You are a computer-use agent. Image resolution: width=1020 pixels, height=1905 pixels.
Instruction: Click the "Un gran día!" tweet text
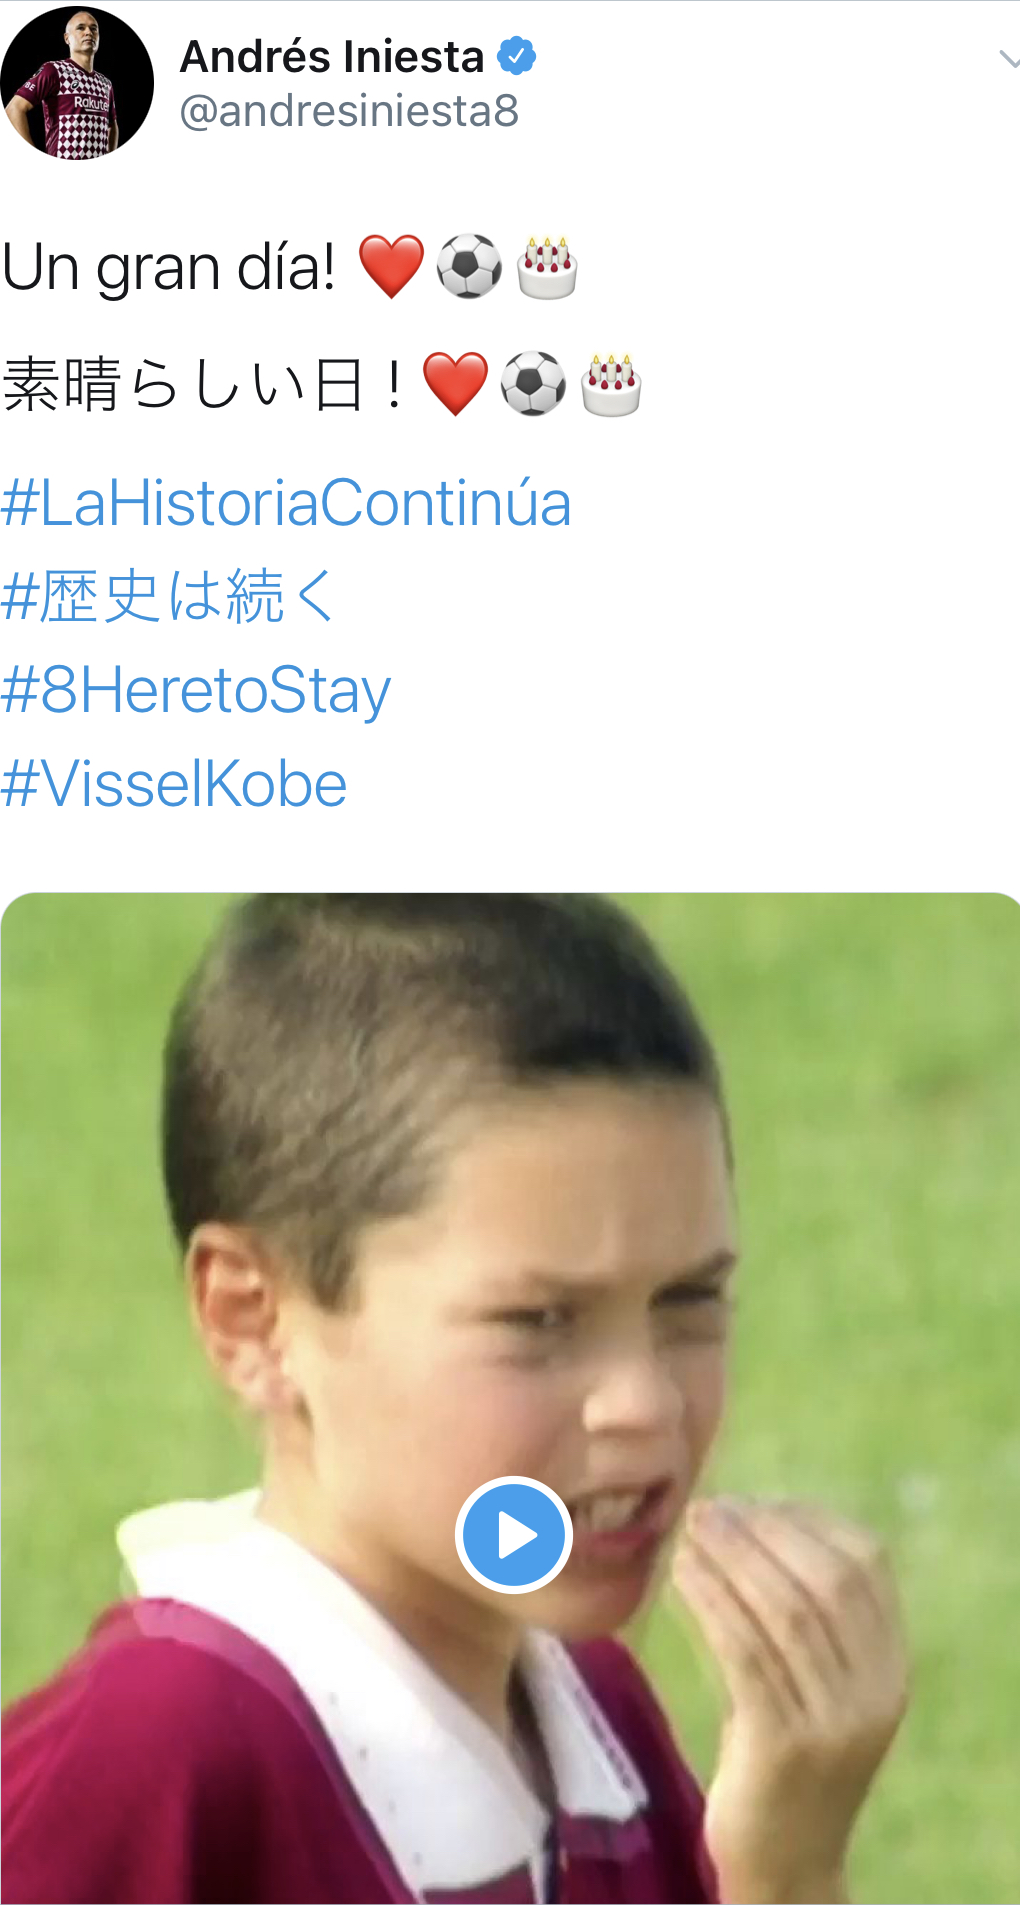pos(169,268)
